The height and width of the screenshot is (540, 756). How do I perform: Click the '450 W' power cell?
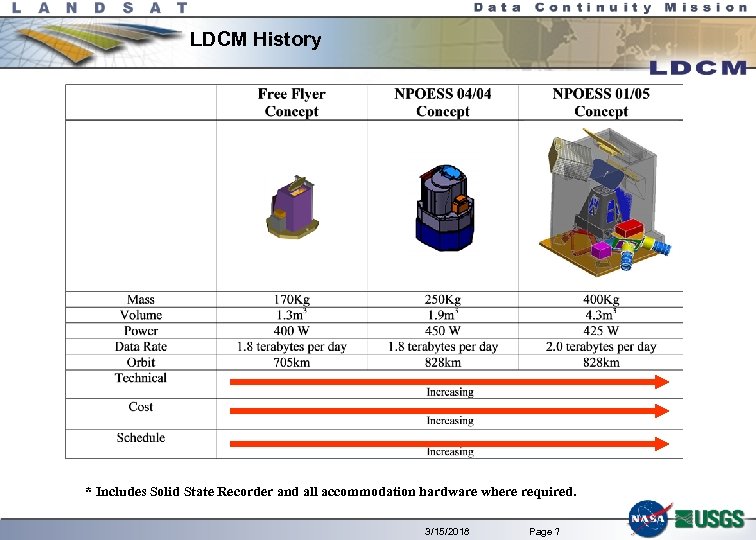443,331
